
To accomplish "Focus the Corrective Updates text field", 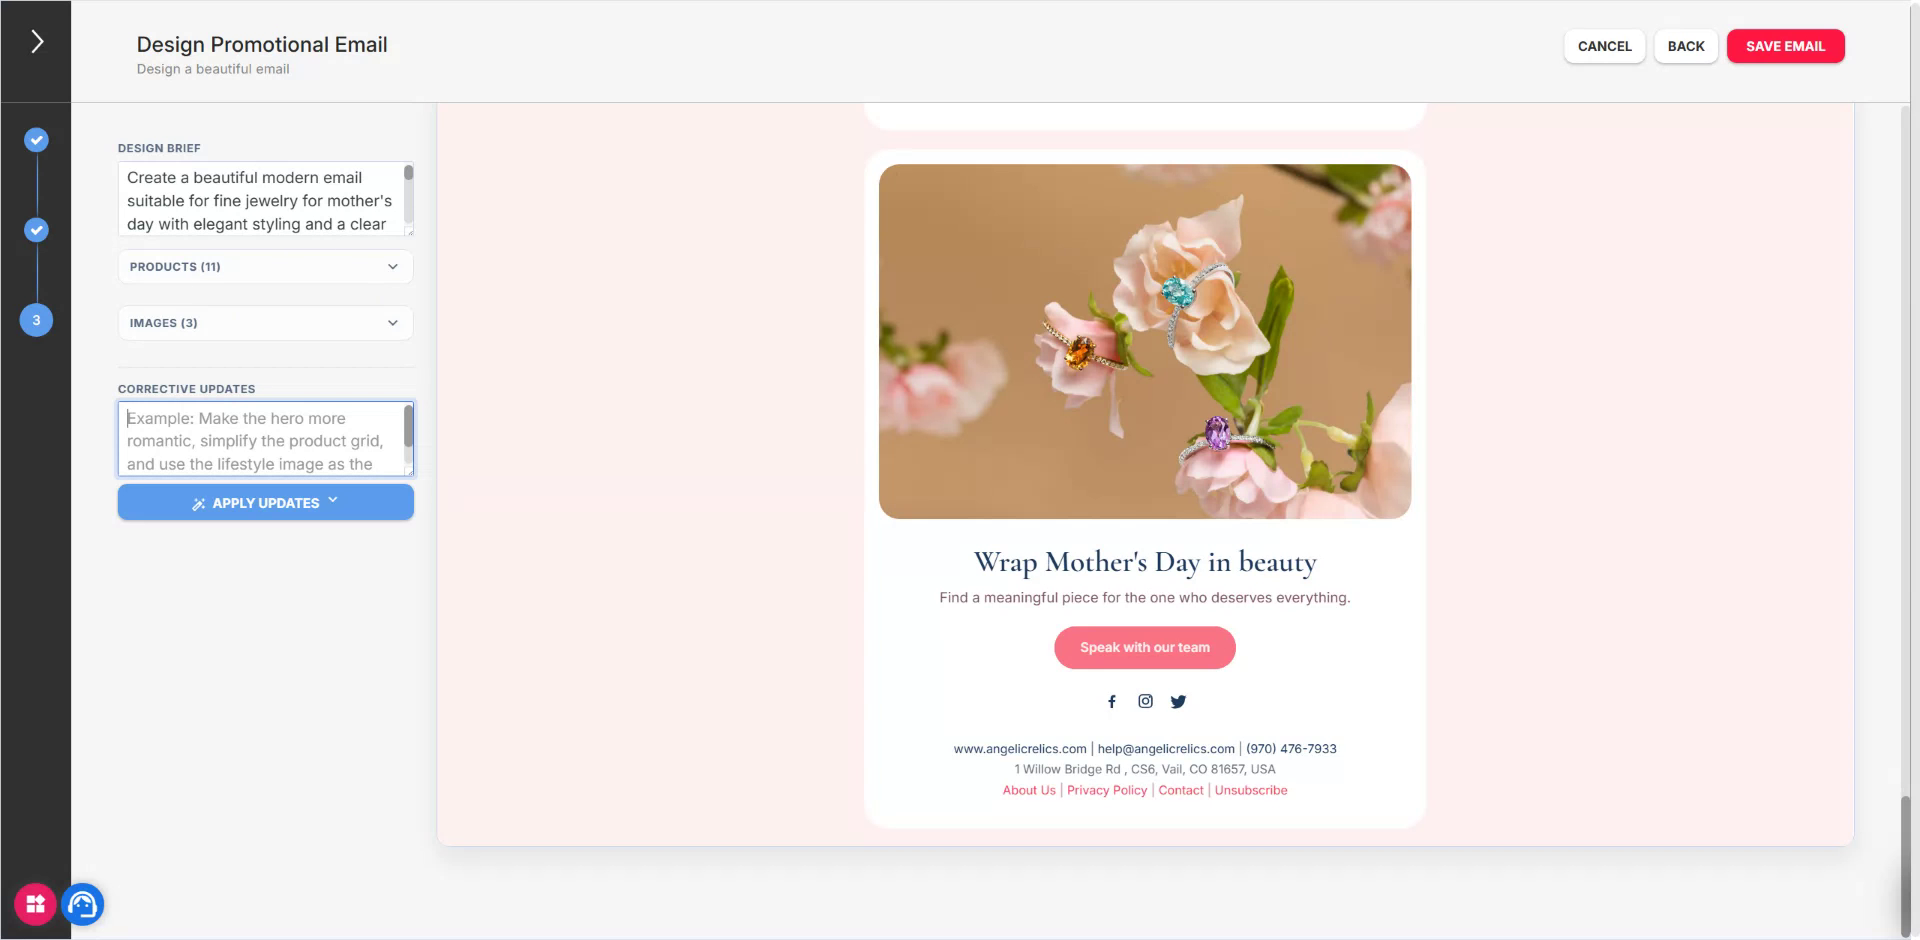I will [265, 440].
